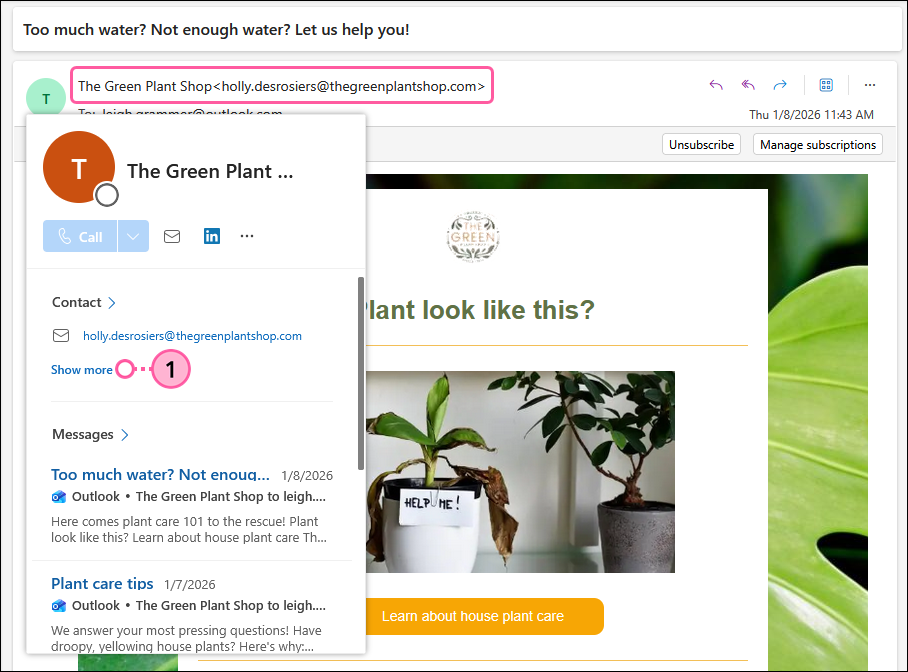Click the contact's presence status circle
The image size is (908, 672).
105,195
